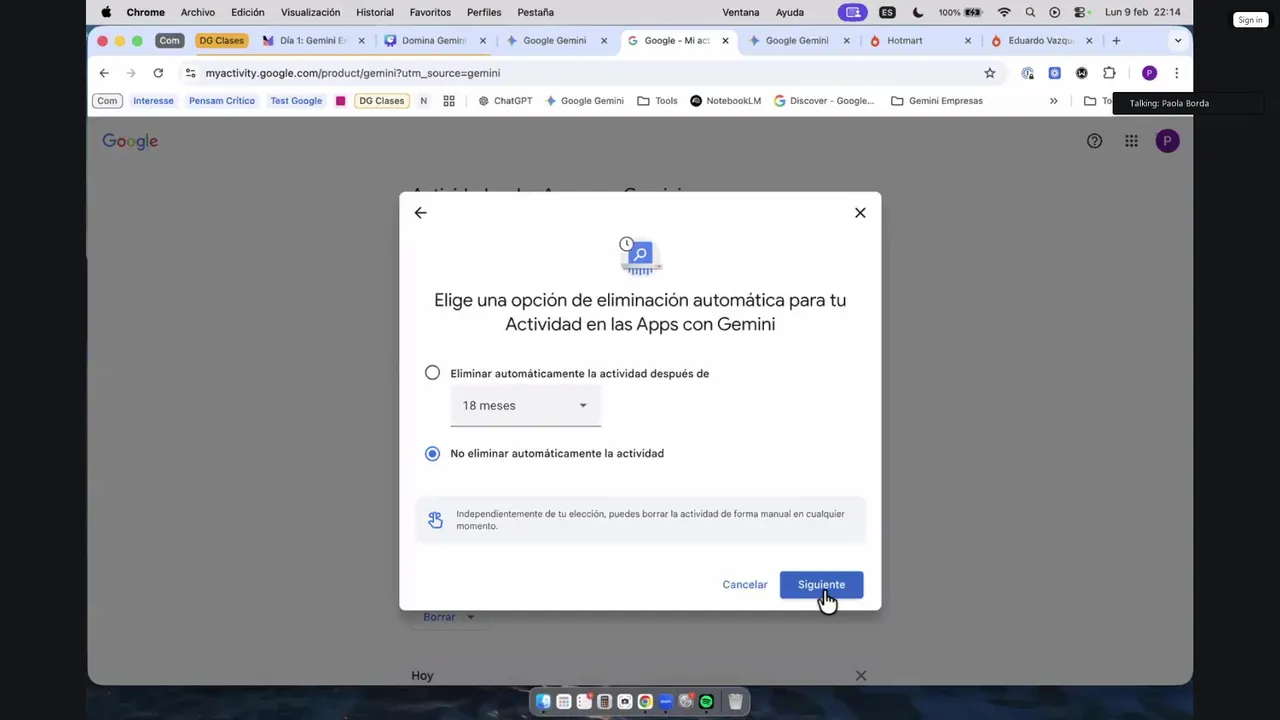Open the "18 meses" duration dropdown
The width and height of the screenshot is (1280, 720).
pyautogui.click(x=525, y=405)
